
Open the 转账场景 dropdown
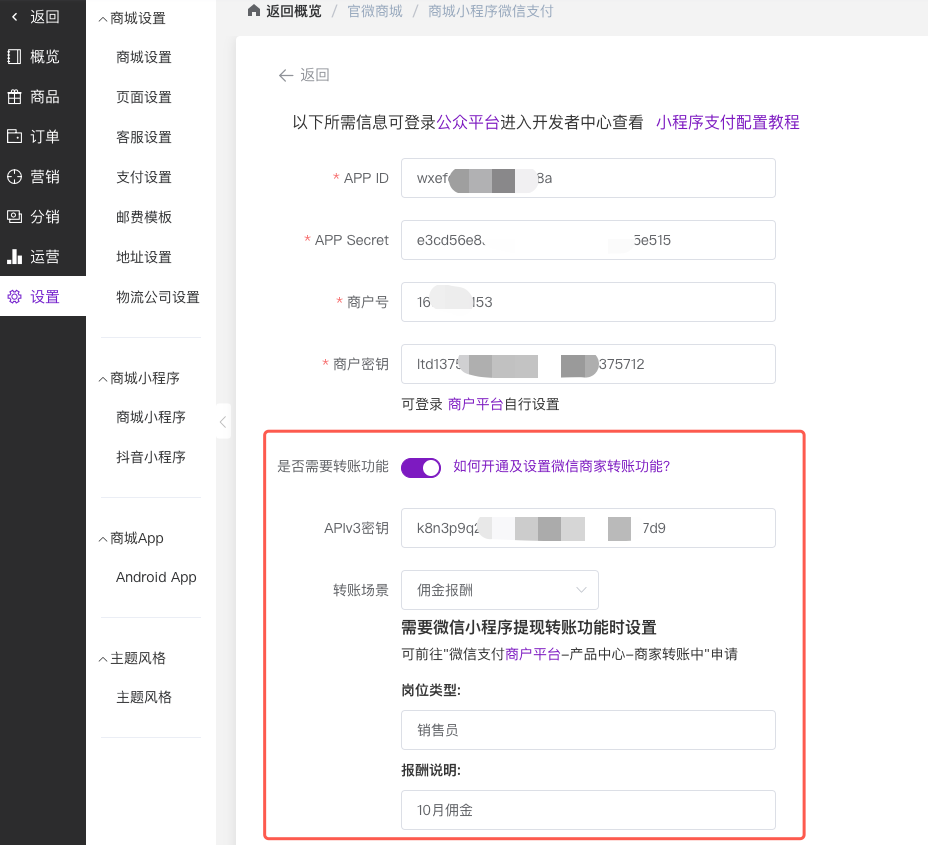click(x=499, y=590)
